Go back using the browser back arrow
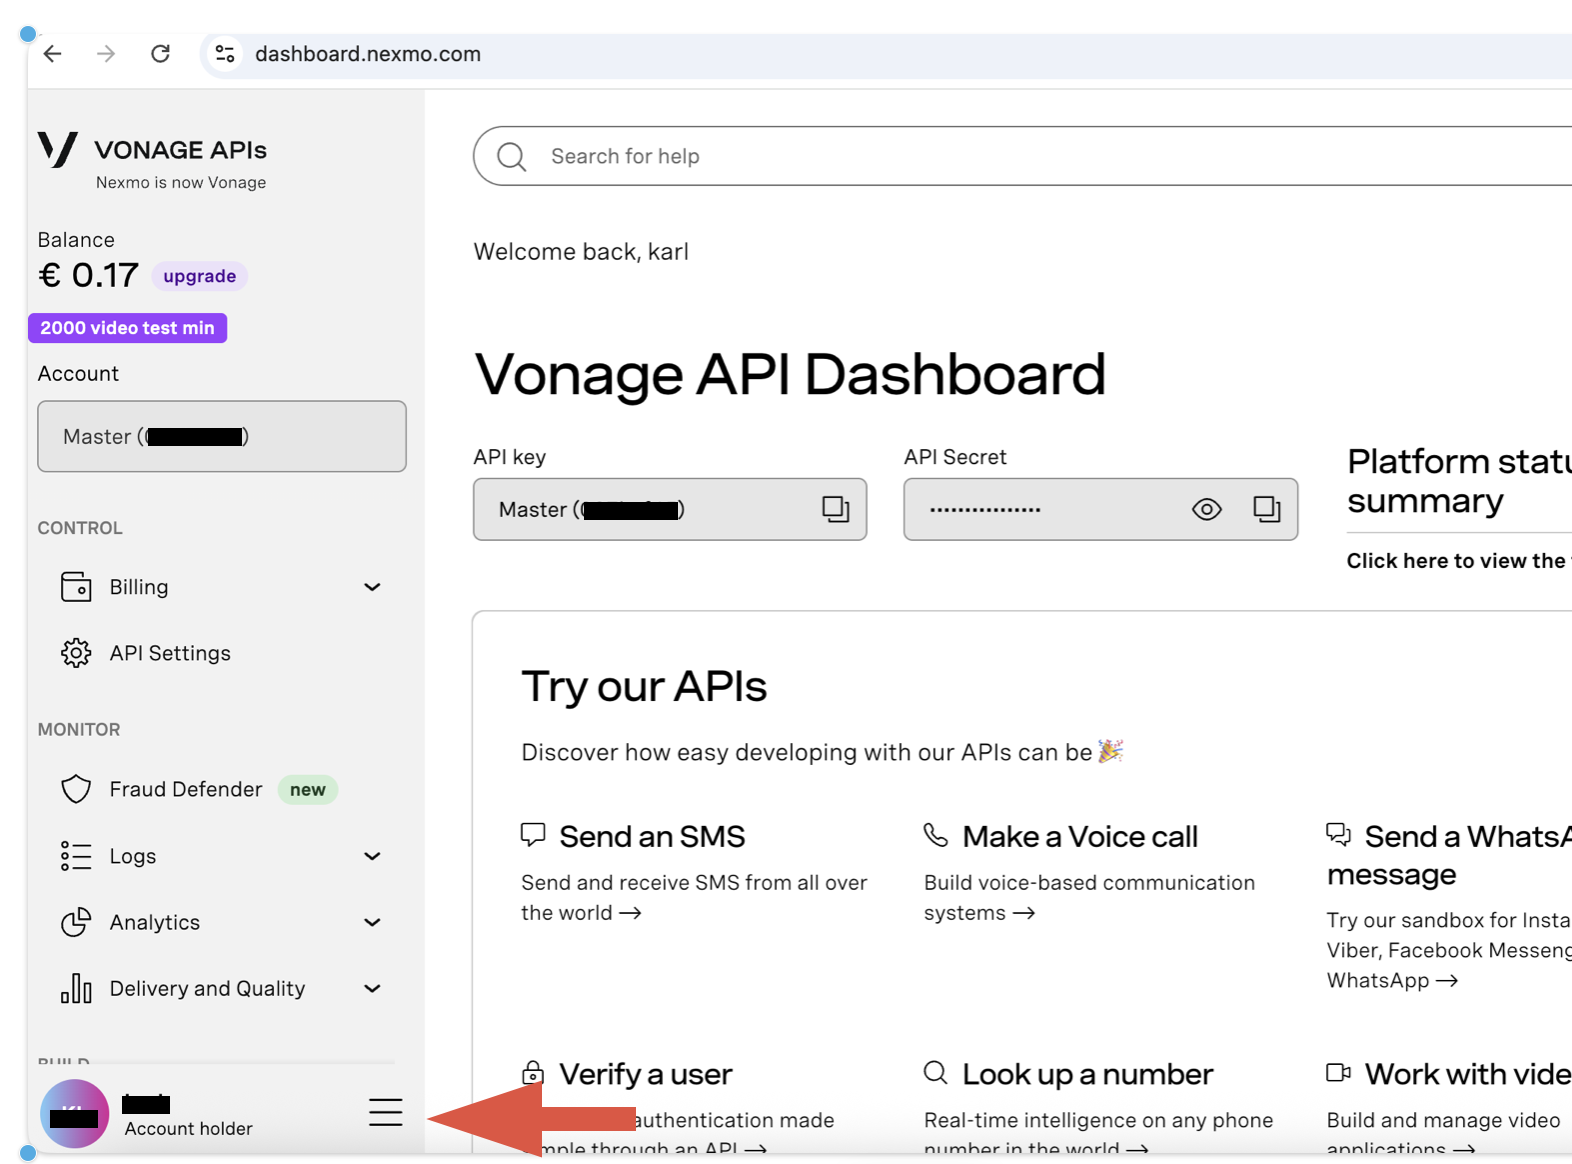The image size is (1572, 1164). (x=53, y=54)
